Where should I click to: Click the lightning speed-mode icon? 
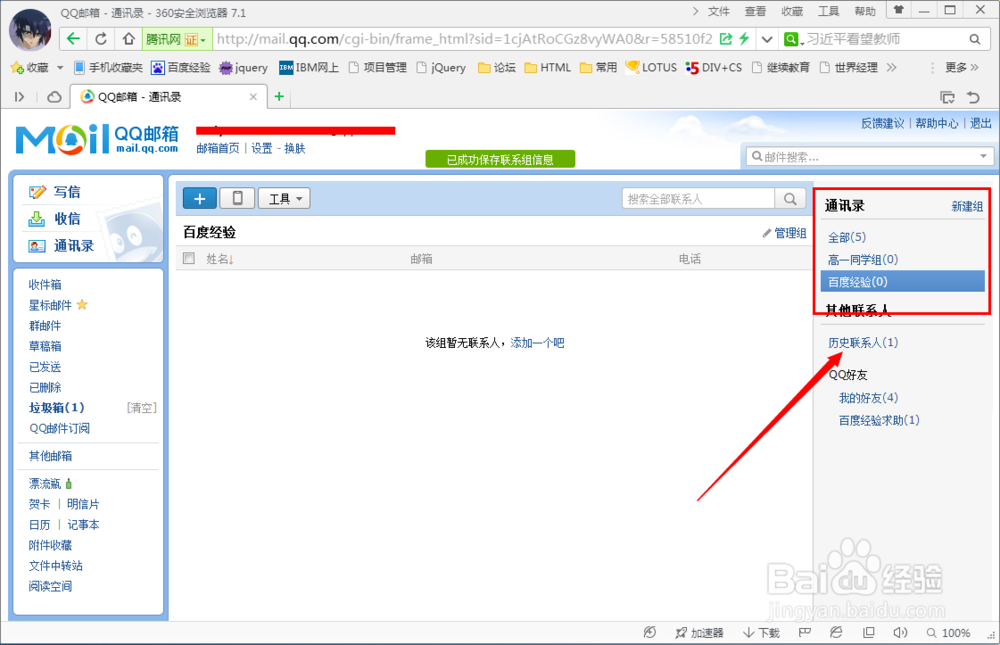[744, 39]
